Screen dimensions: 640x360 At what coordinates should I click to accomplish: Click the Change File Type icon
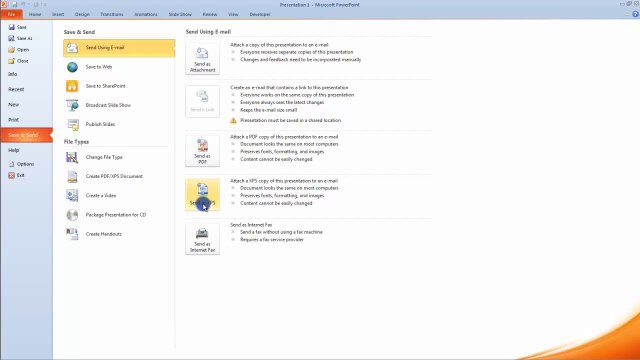[72, 157]
